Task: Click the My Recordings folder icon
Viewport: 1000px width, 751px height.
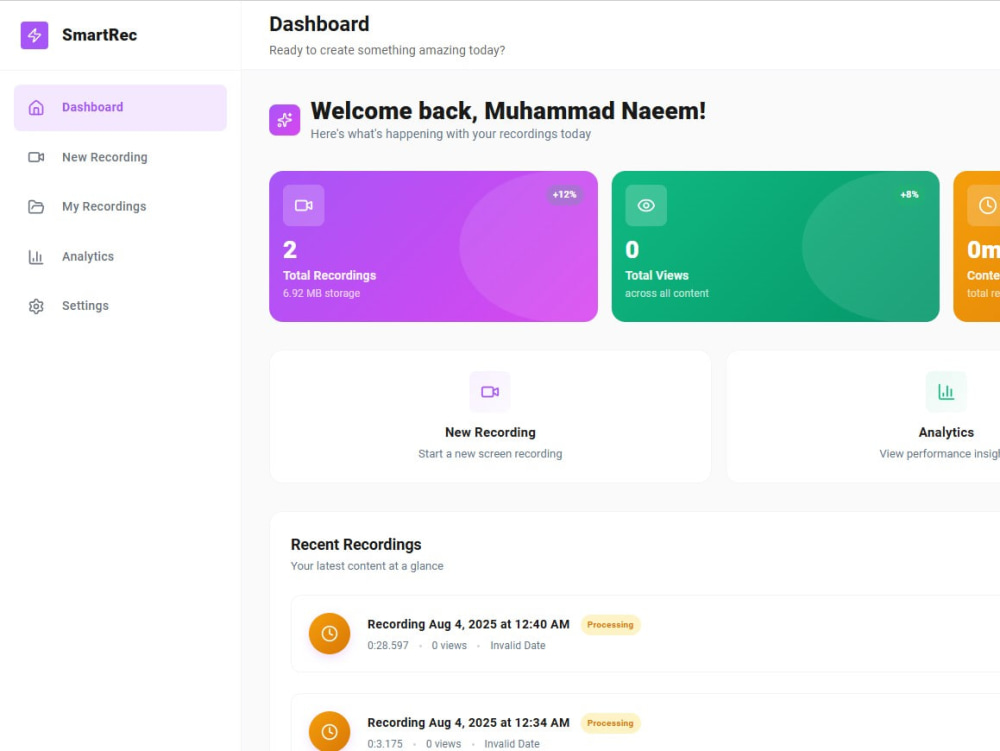Action: pyautogui.click(x=36, y=207)
